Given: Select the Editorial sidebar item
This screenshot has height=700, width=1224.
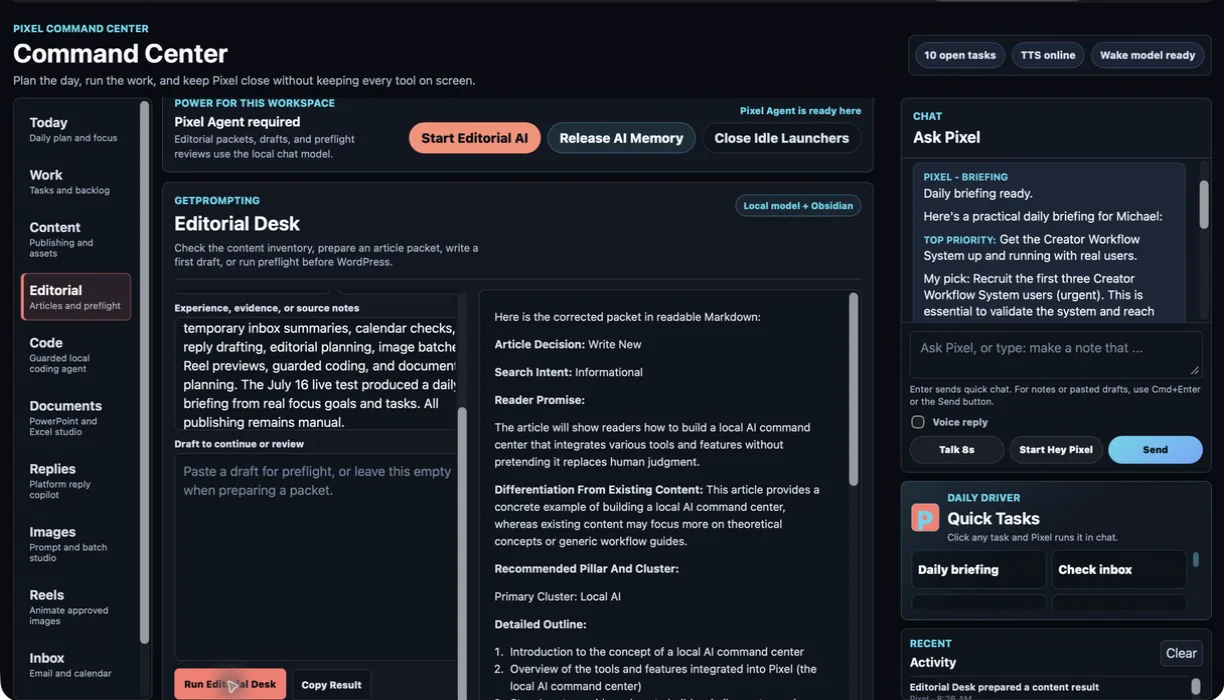Looking at the screenshot, I should 76,297.
